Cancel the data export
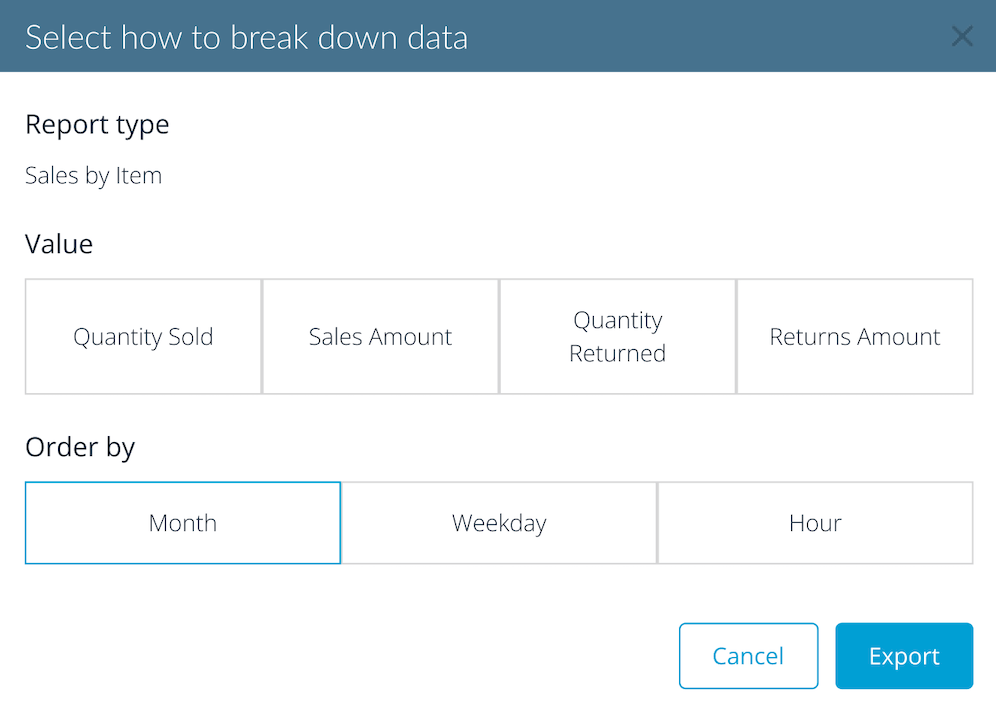 pyautogui.click(x=748, y=655)
